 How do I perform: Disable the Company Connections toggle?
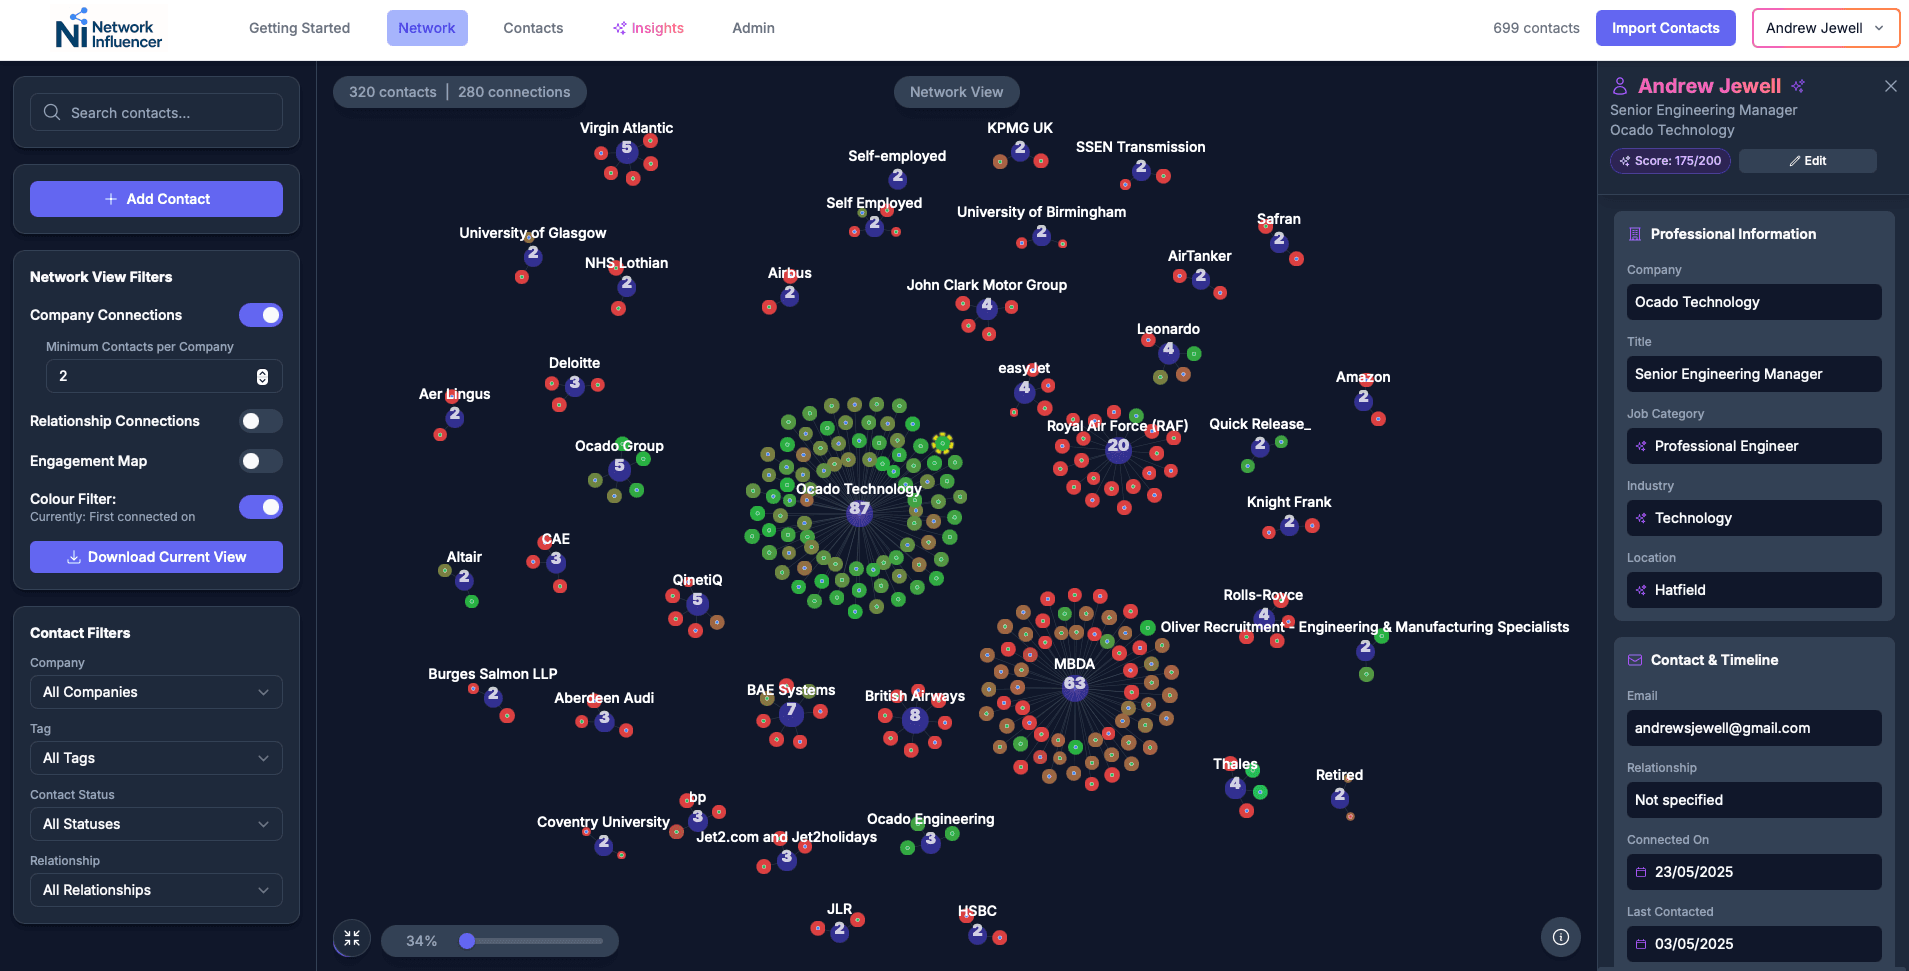[x=260, y=315]
